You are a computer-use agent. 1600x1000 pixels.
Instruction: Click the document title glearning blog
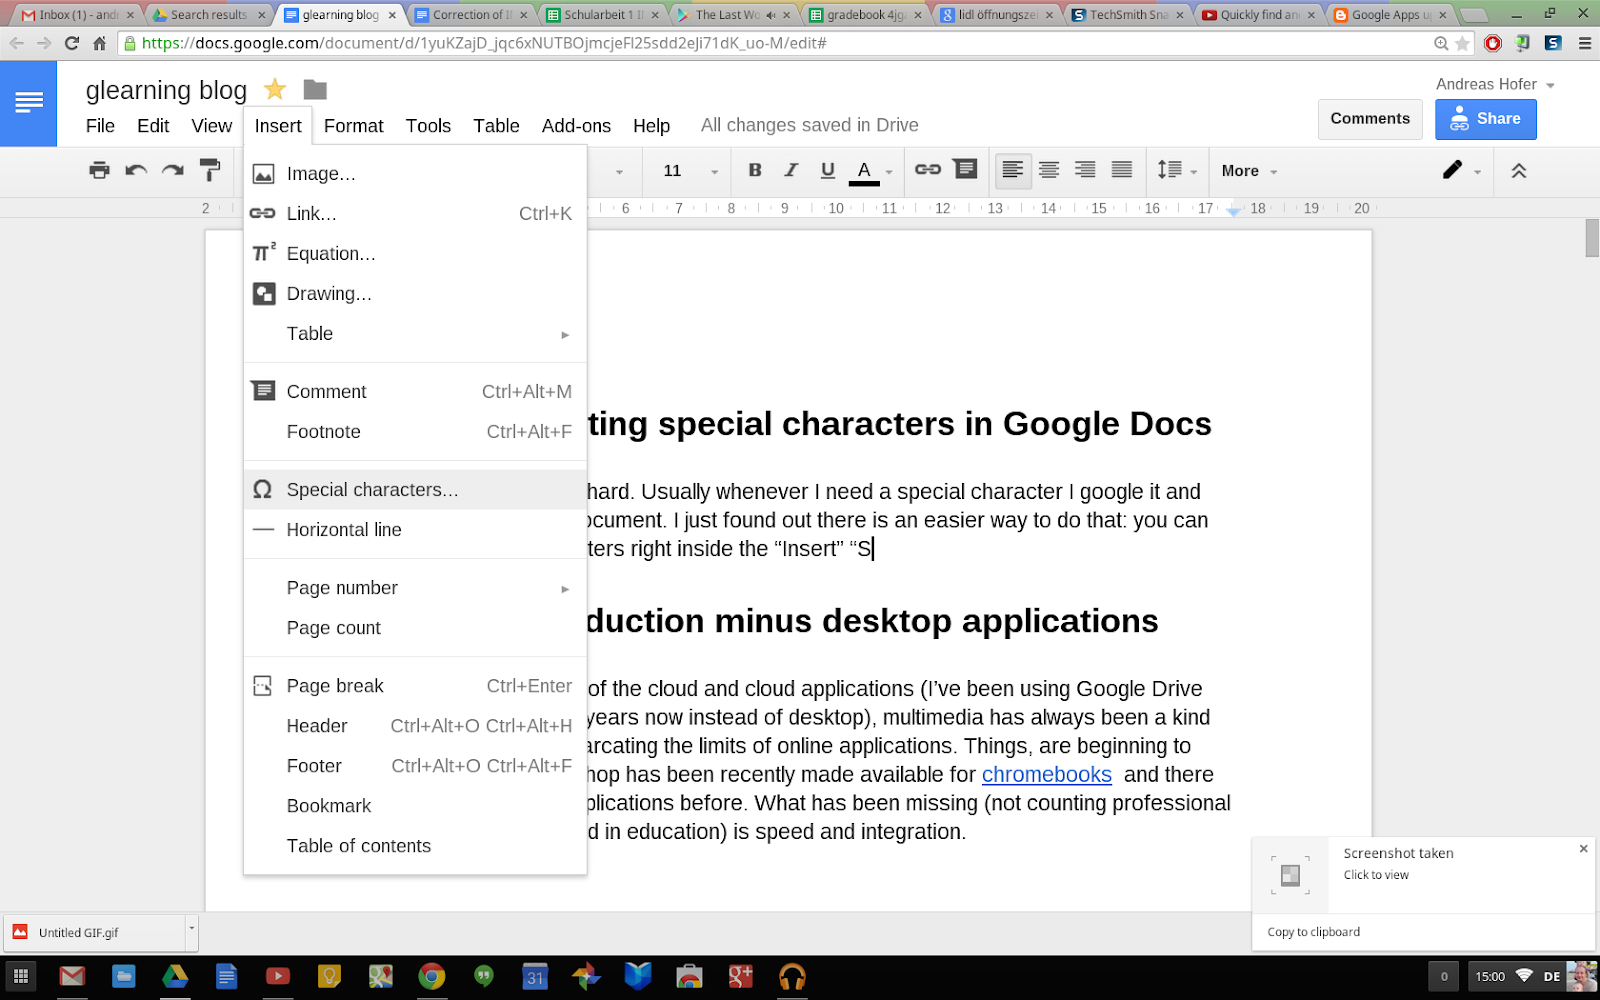point(166,90)
